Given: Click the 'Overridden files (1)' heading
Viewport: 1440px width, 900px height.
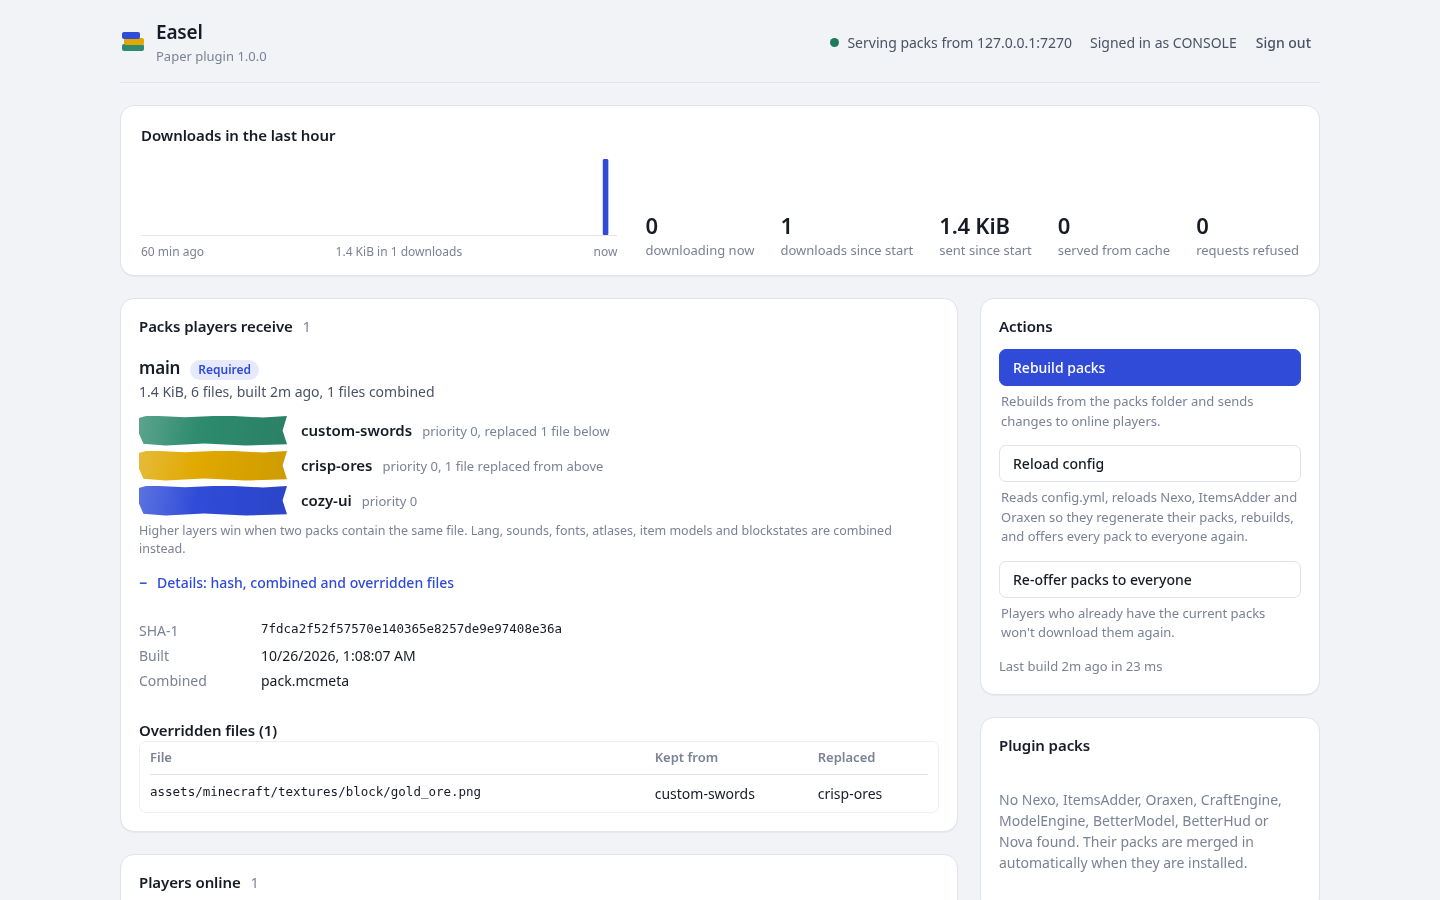Looking at the screenshot, I should 208,731.
